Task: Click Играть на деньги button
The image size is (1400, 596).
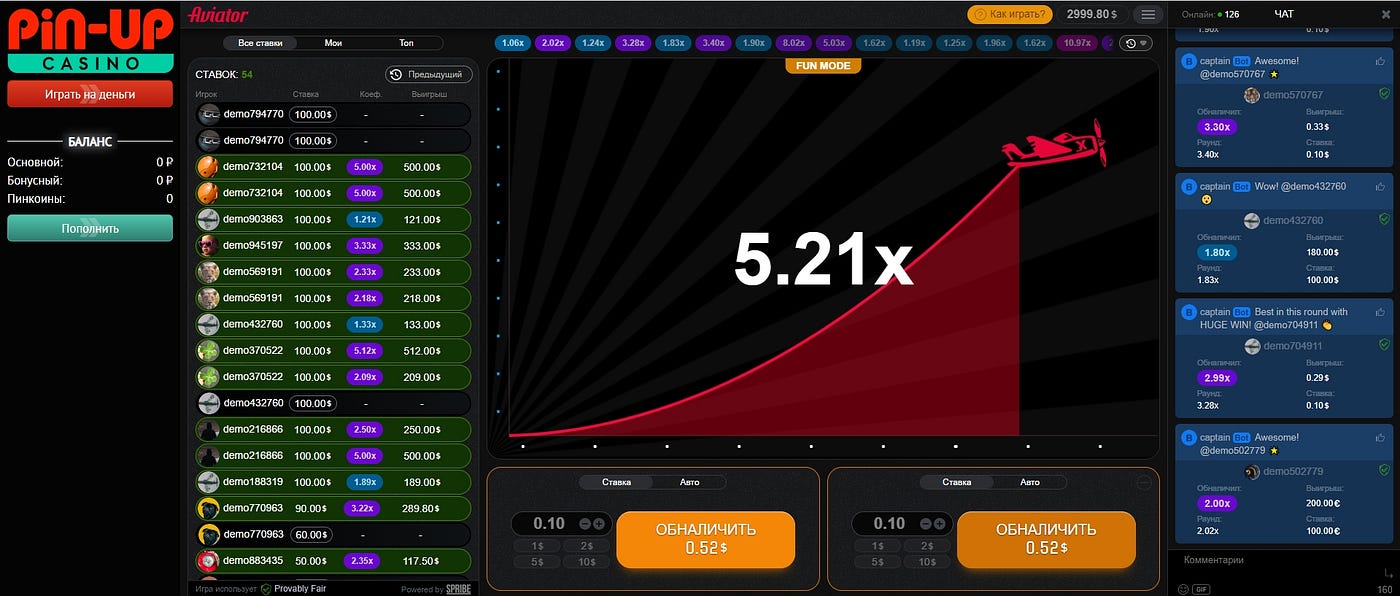Action: (90, 94)
